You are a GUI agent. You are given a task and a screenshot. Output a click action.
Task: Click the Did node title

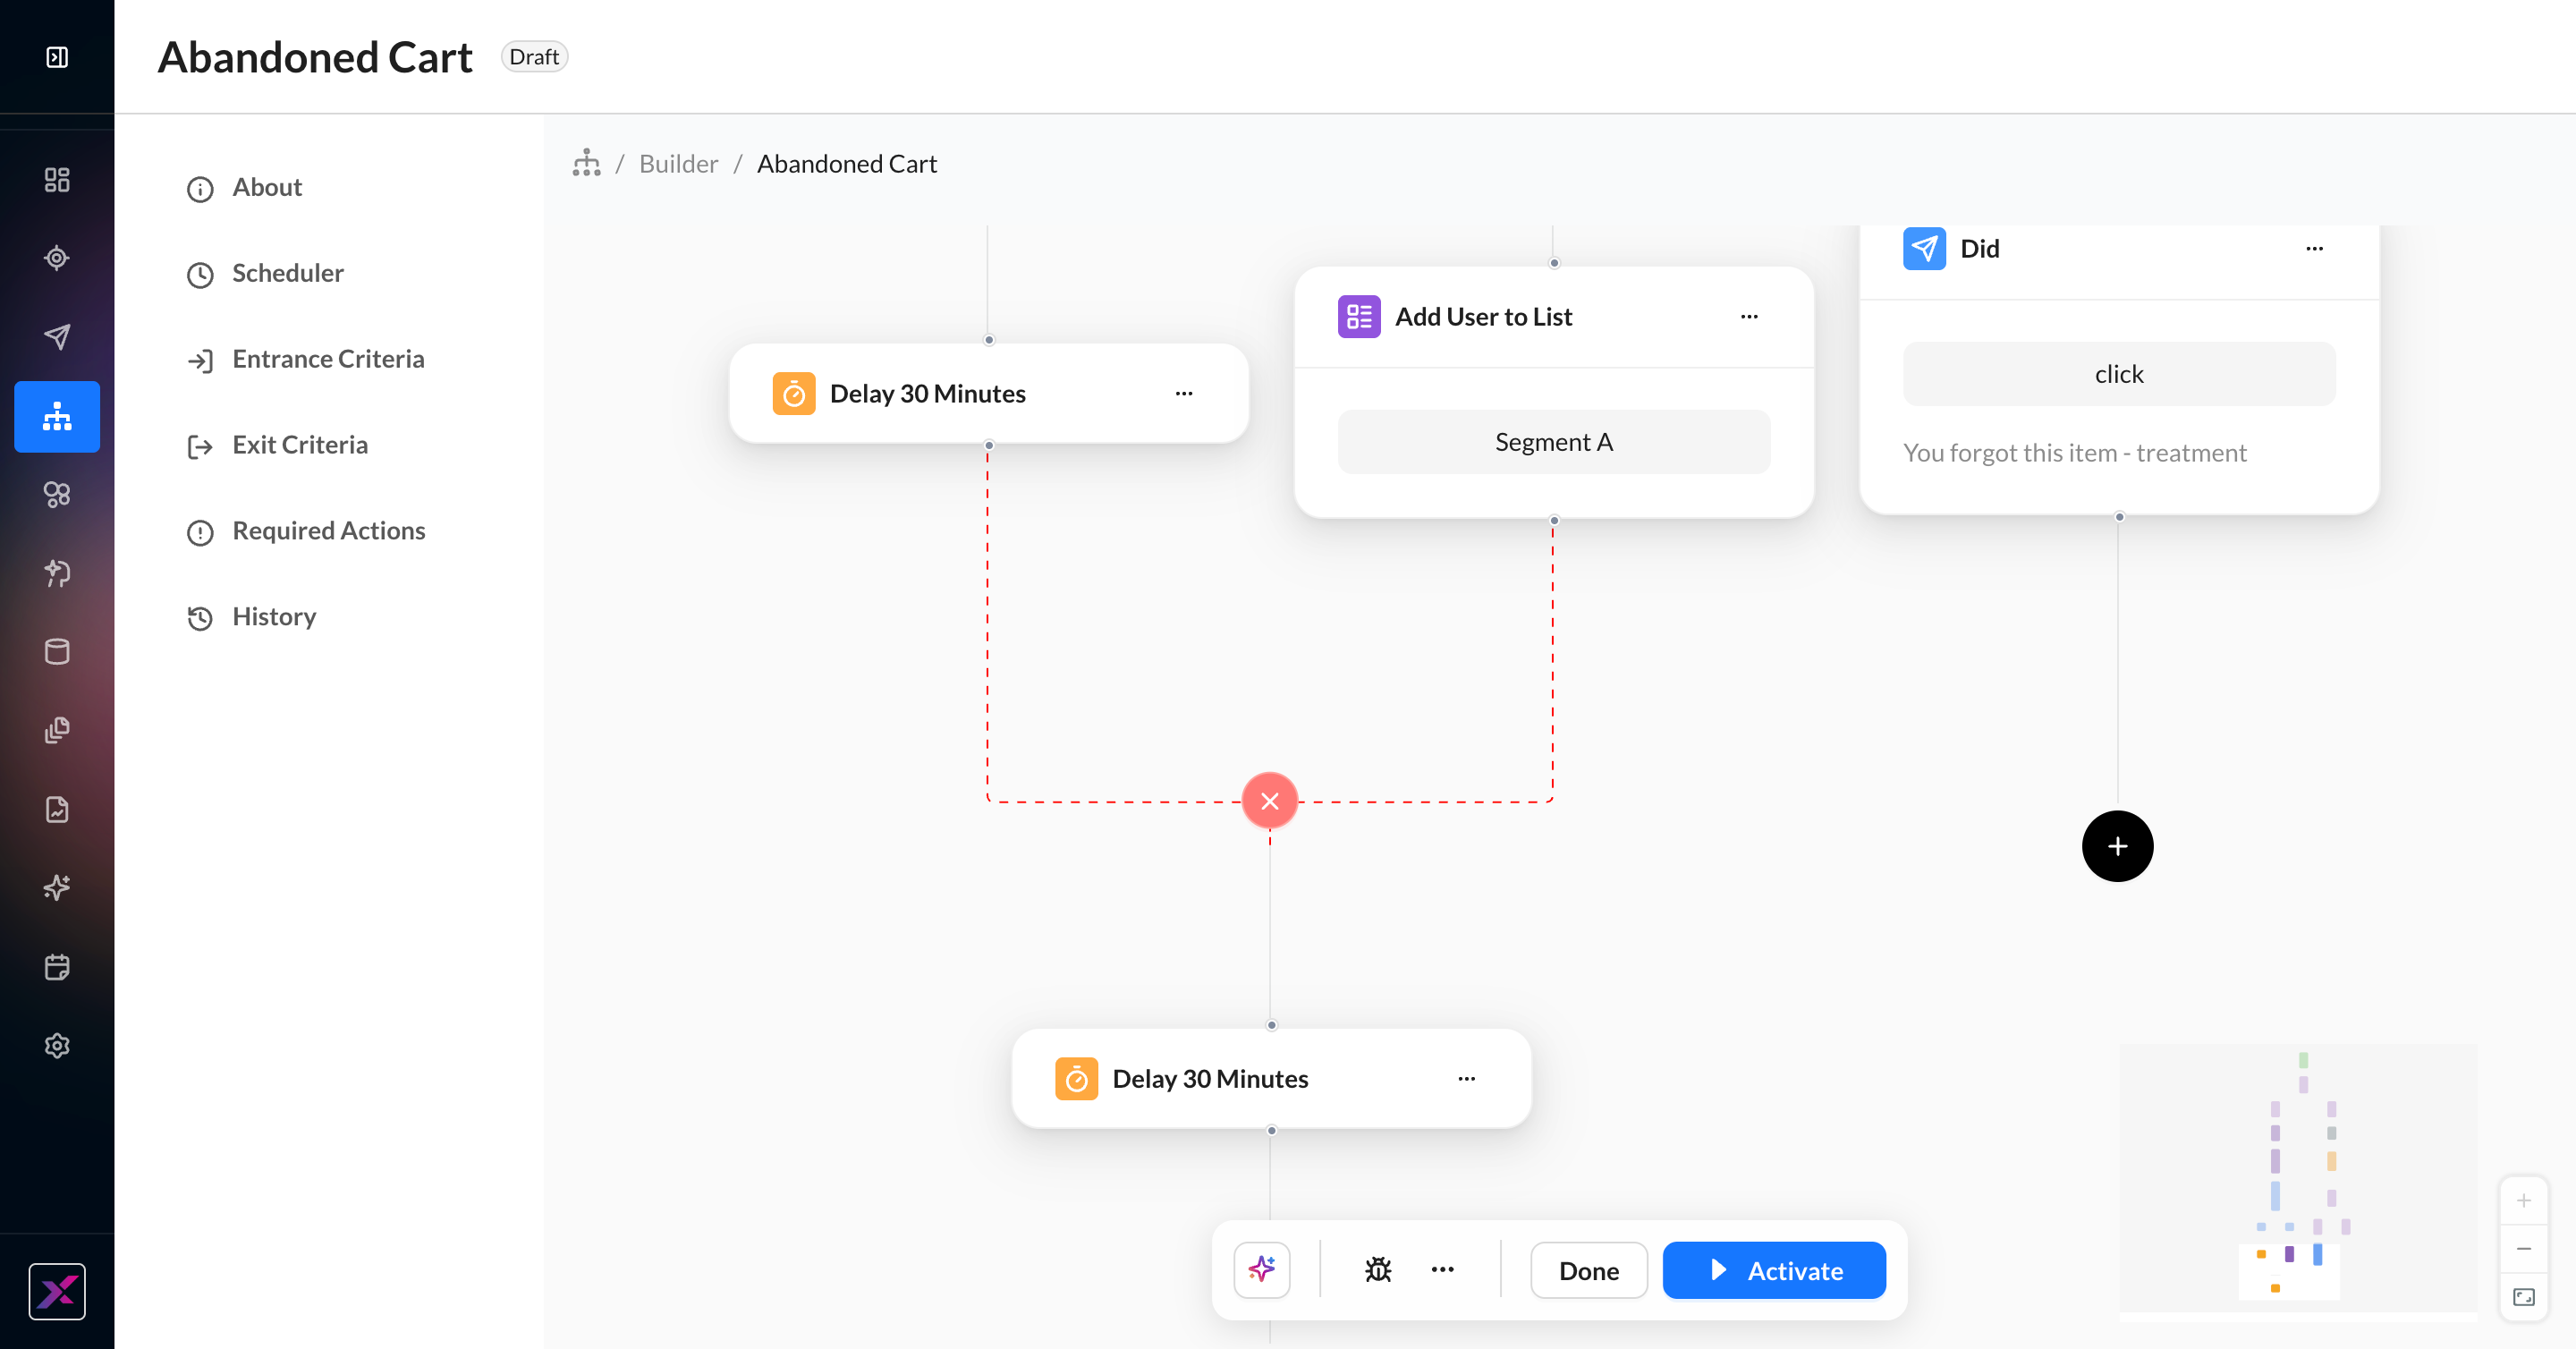click(1980, 249)
